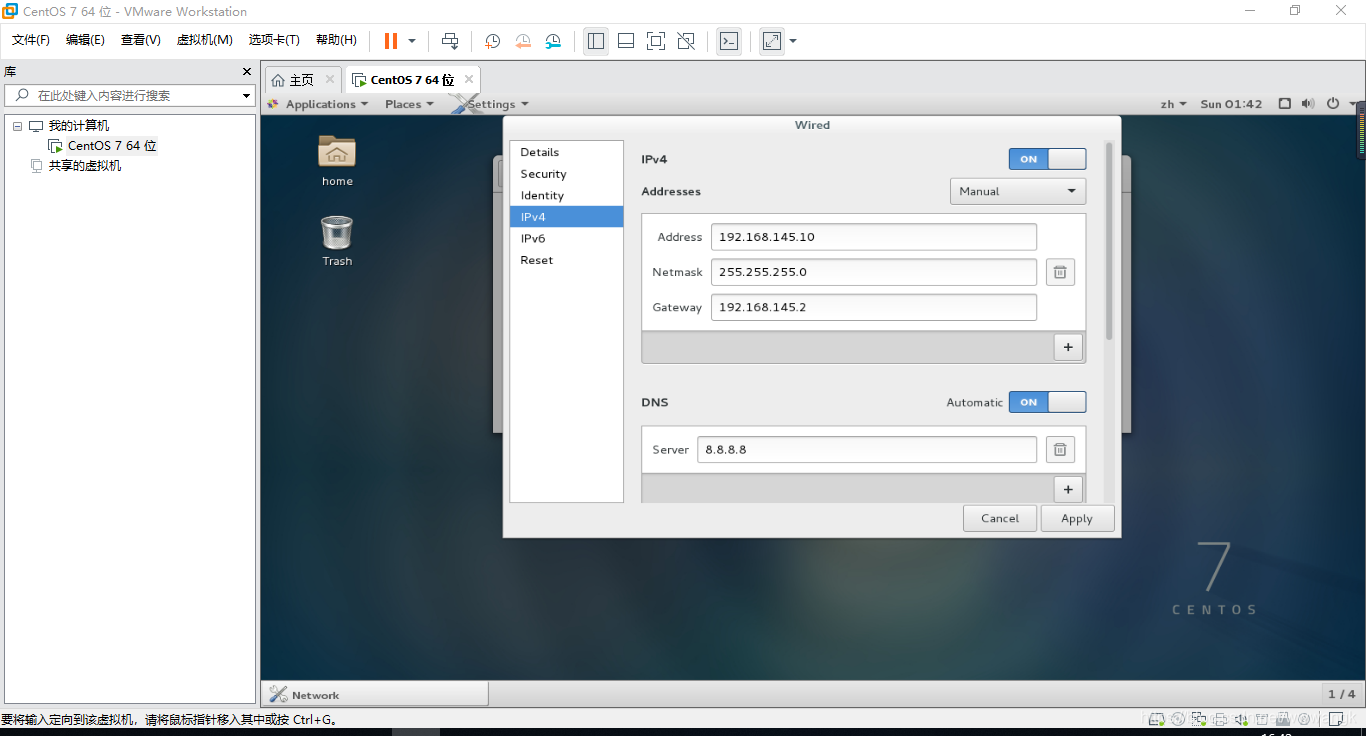This screenshot has height=736, width=1366.
Task: Click the volume icon in top bar
Action: tap(1308, 104)
